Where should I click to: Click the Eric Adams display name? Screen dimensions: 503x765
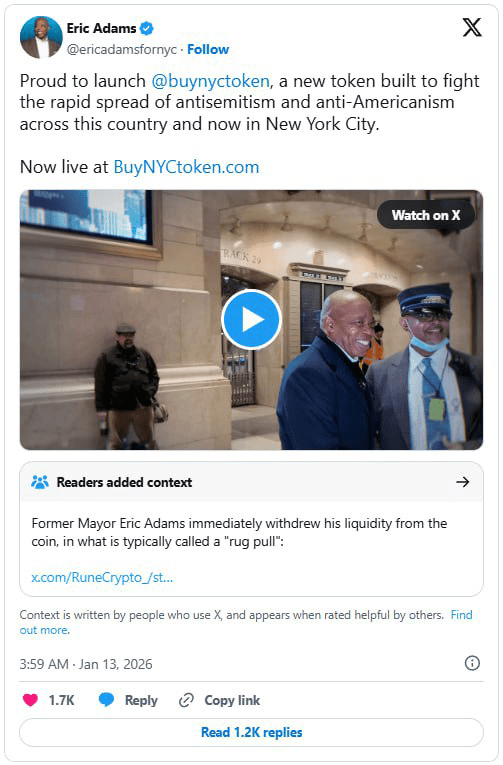pyautogui.click(x=101, y=28)
